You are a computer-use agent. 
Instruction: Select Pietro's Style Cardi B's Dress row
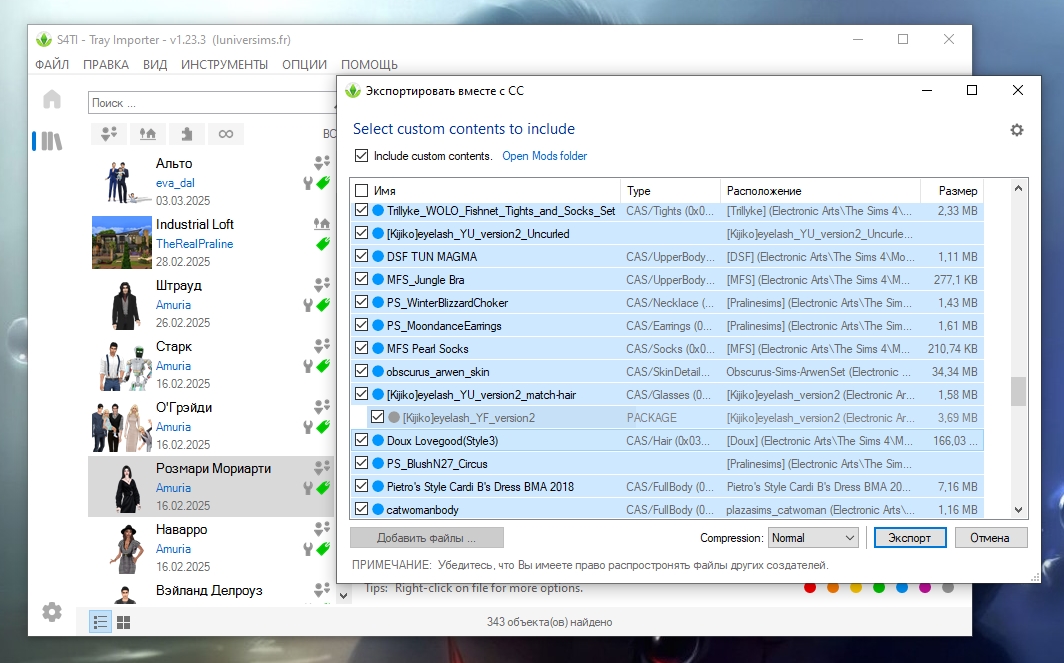(x=667, y=487)
